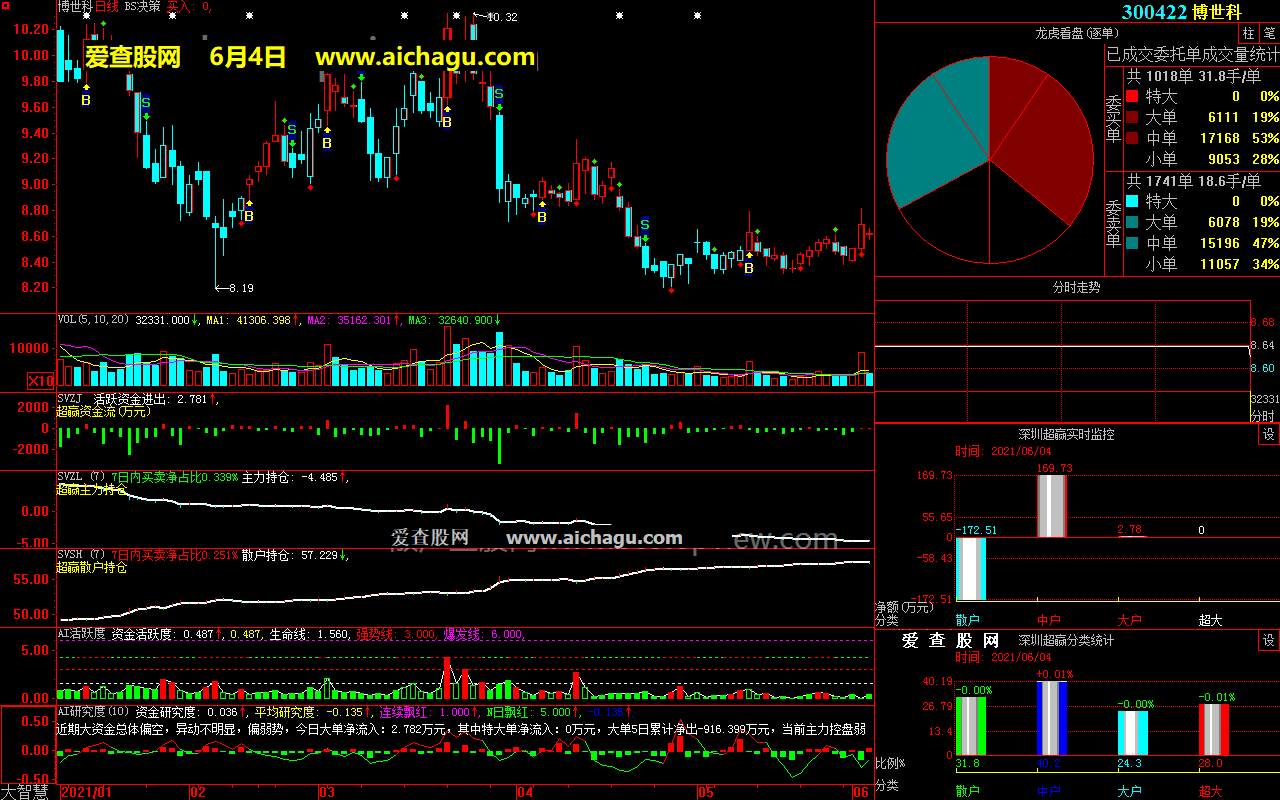1280x800 pixels.
Task: Click the AI活跃度 indicator label
Action: coord(82,633)
